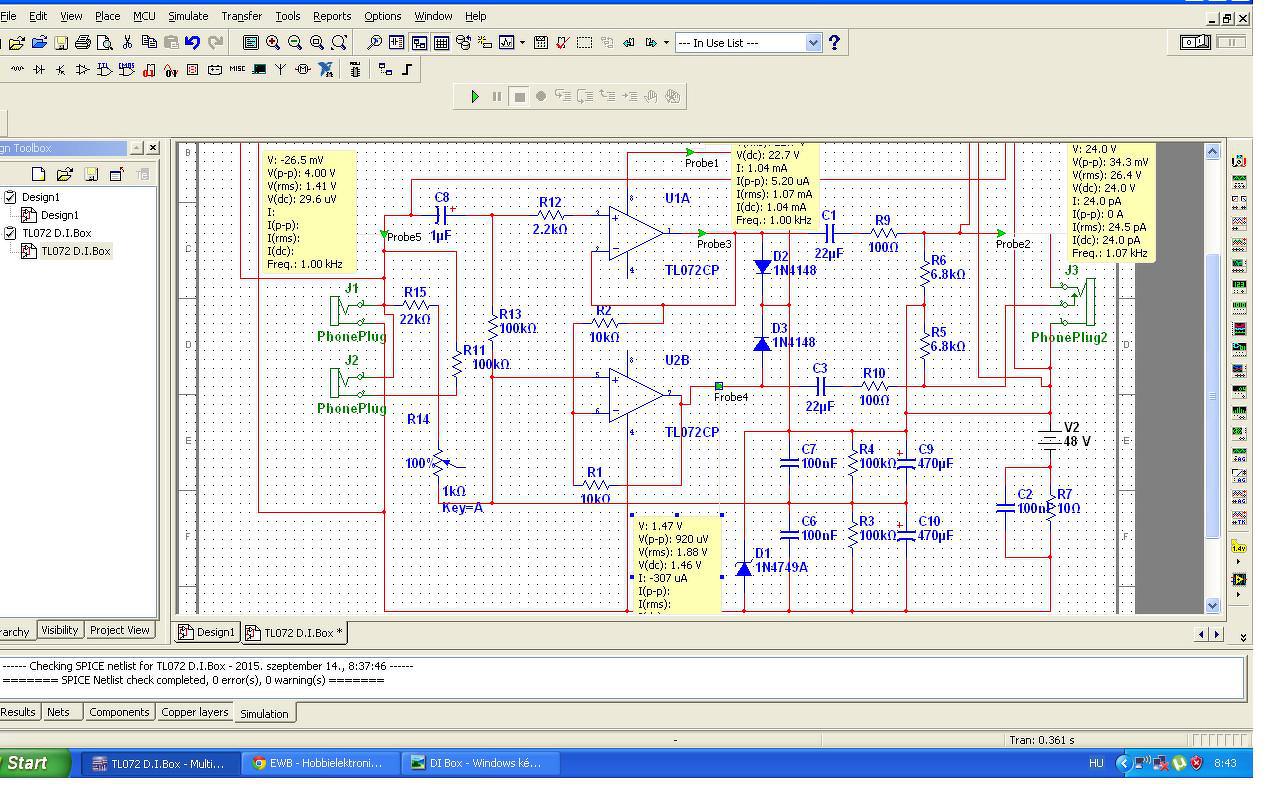1280x800 pixels.
Task: Select the multimeter instrument icon
Action: tap(1239, 161)
